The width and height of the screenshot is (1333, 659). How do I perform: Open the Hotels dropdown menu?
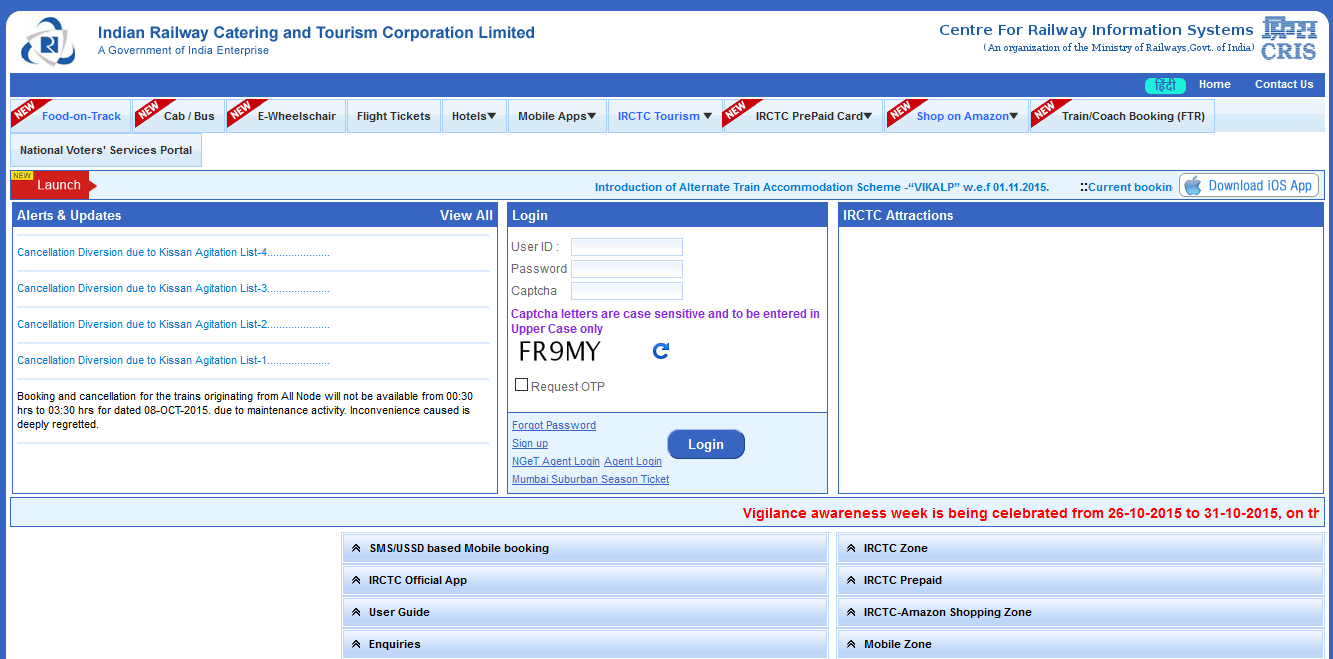pos(473,116)
